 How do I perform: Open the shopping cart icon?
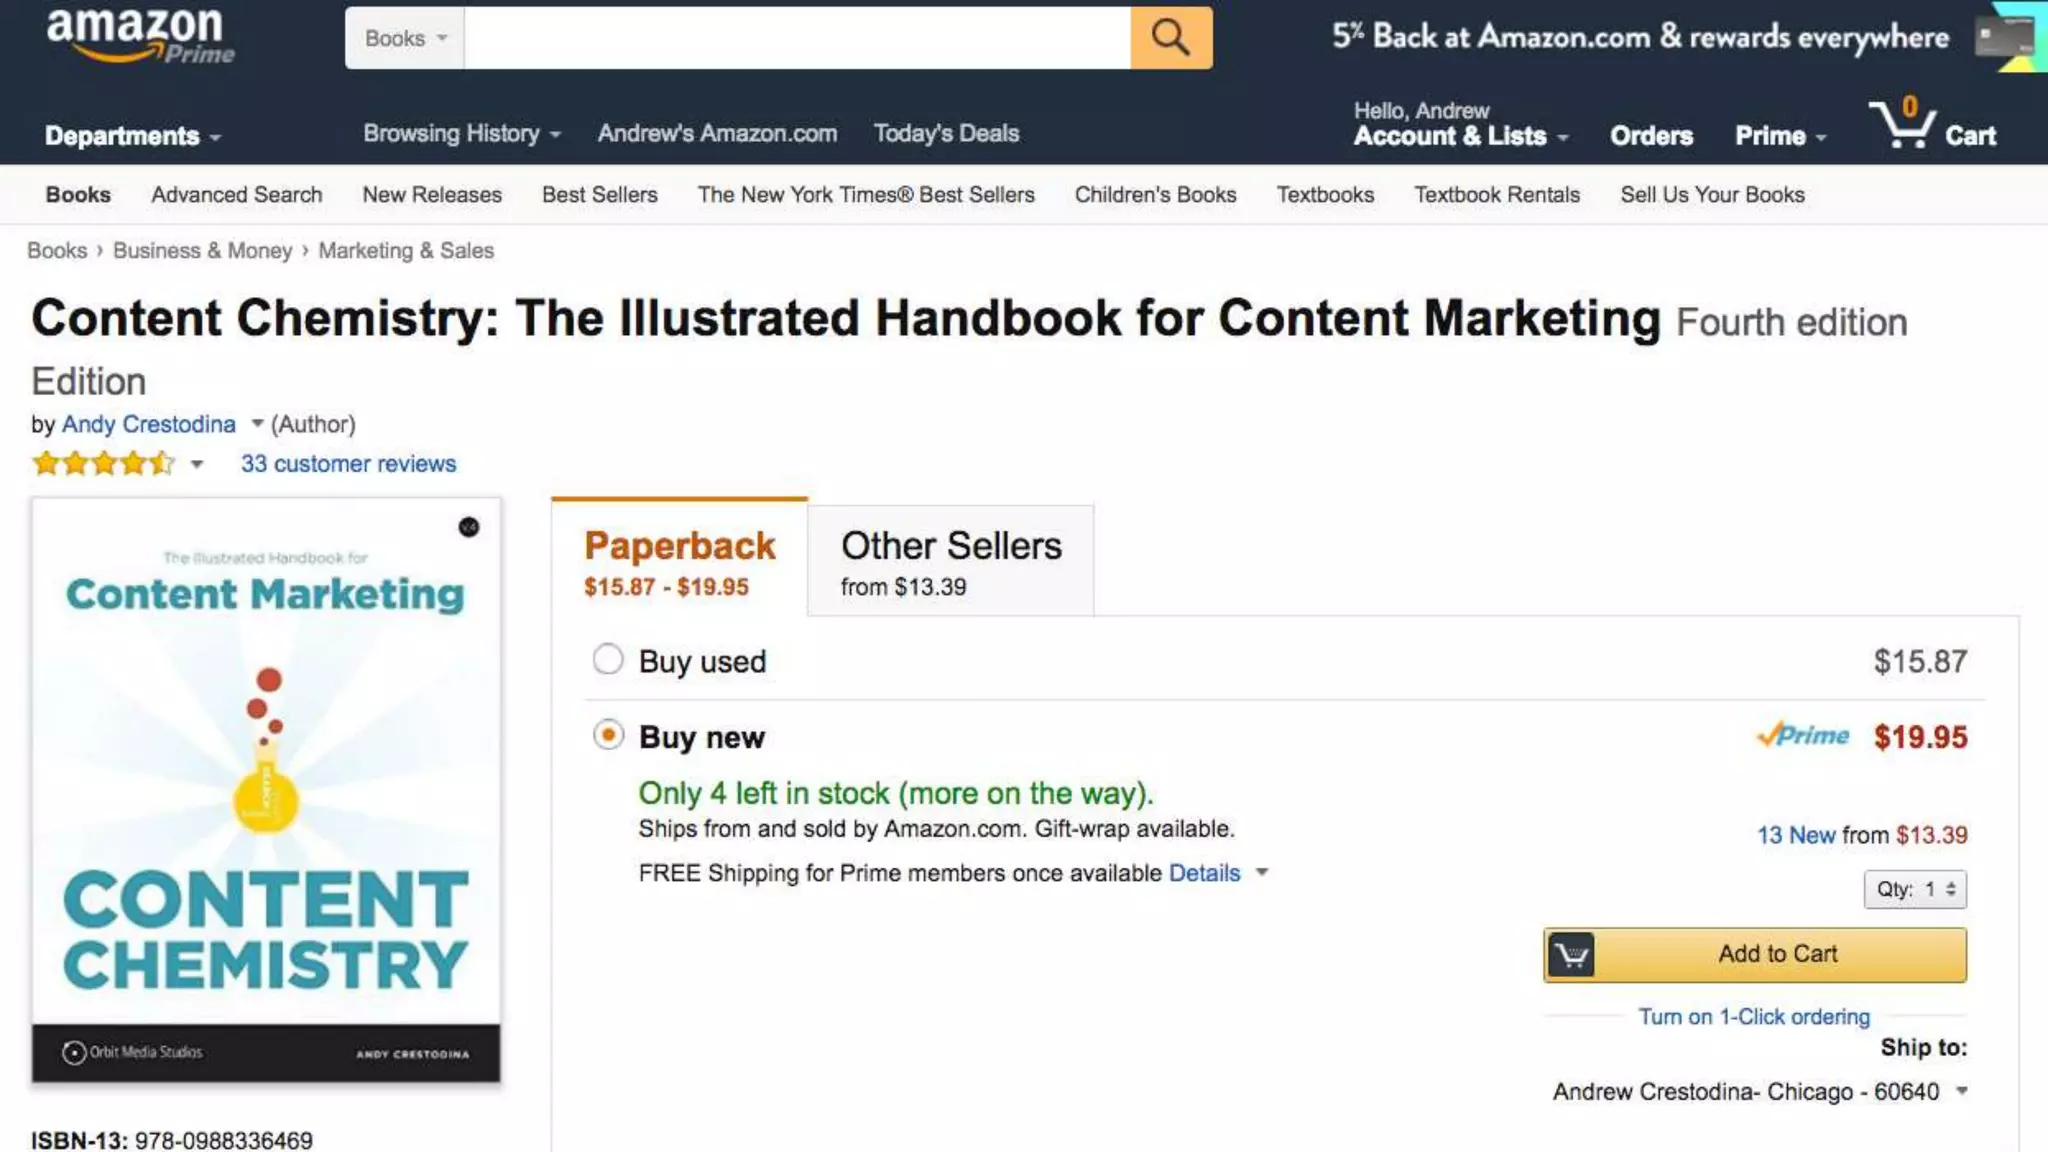coord(1902,125)
